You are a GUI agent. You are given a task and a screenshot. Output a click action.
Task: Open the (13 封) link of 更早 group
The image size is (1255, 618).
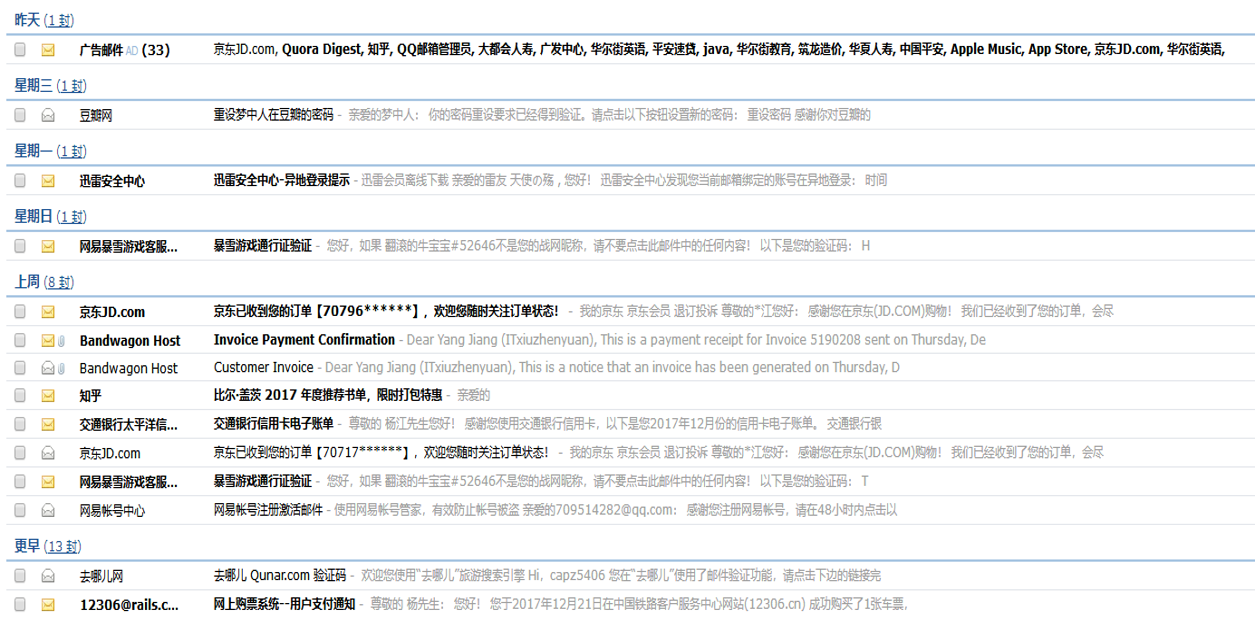pyautogui.click(x=62, y=547)
